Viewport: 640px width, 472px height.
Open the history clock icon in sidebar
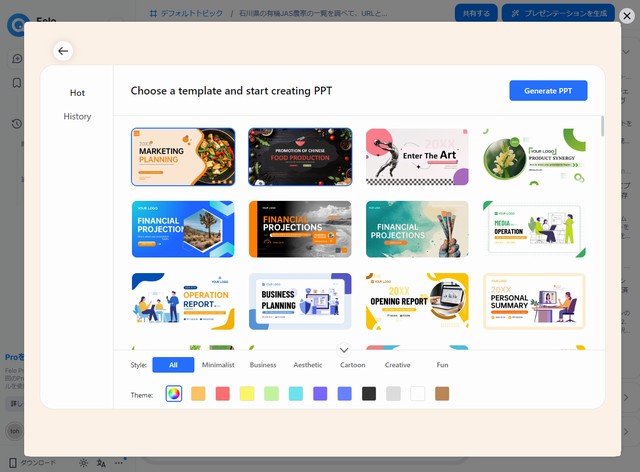click(x=17, y=123)
